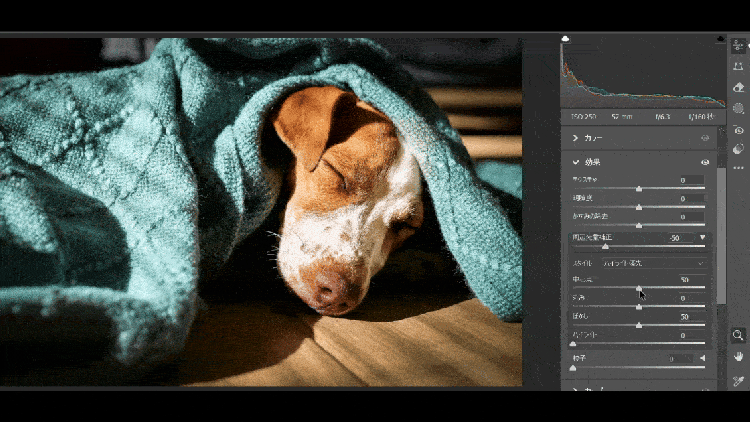Click the 中心点 midpoint slider handle

click(x=639, y=288)
